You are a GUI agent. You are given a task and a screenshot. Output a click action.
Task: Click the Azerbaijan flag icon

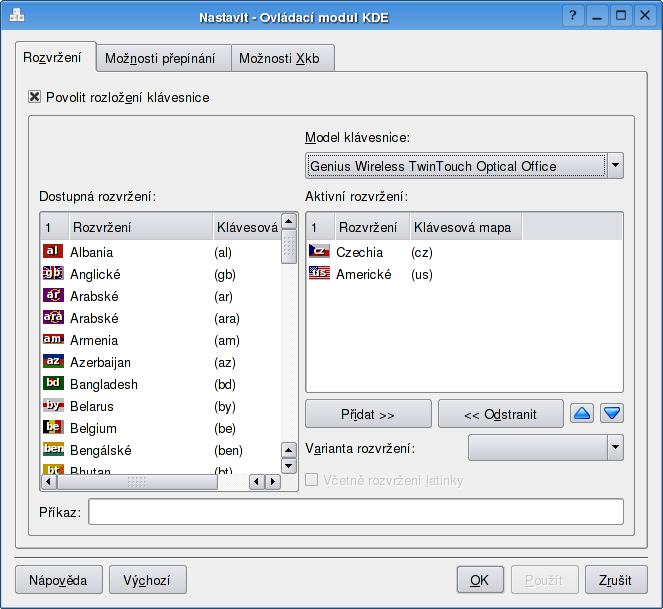(53, 362)
